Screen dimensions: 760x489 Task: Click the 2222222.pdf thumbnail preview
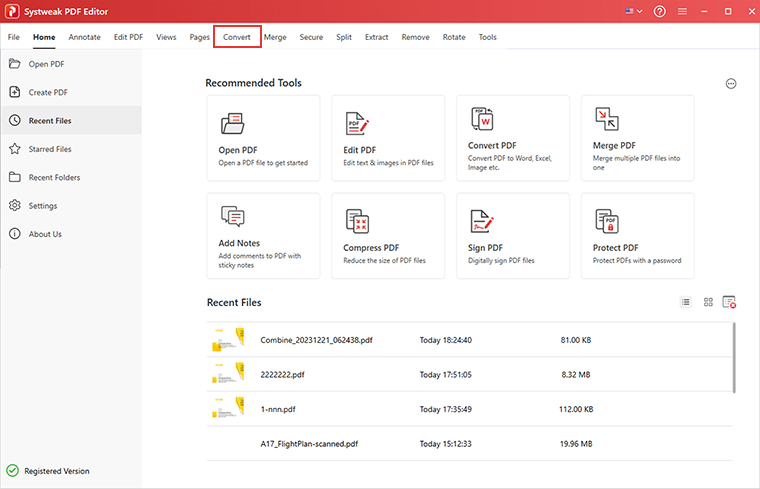[x=228, y=373]
